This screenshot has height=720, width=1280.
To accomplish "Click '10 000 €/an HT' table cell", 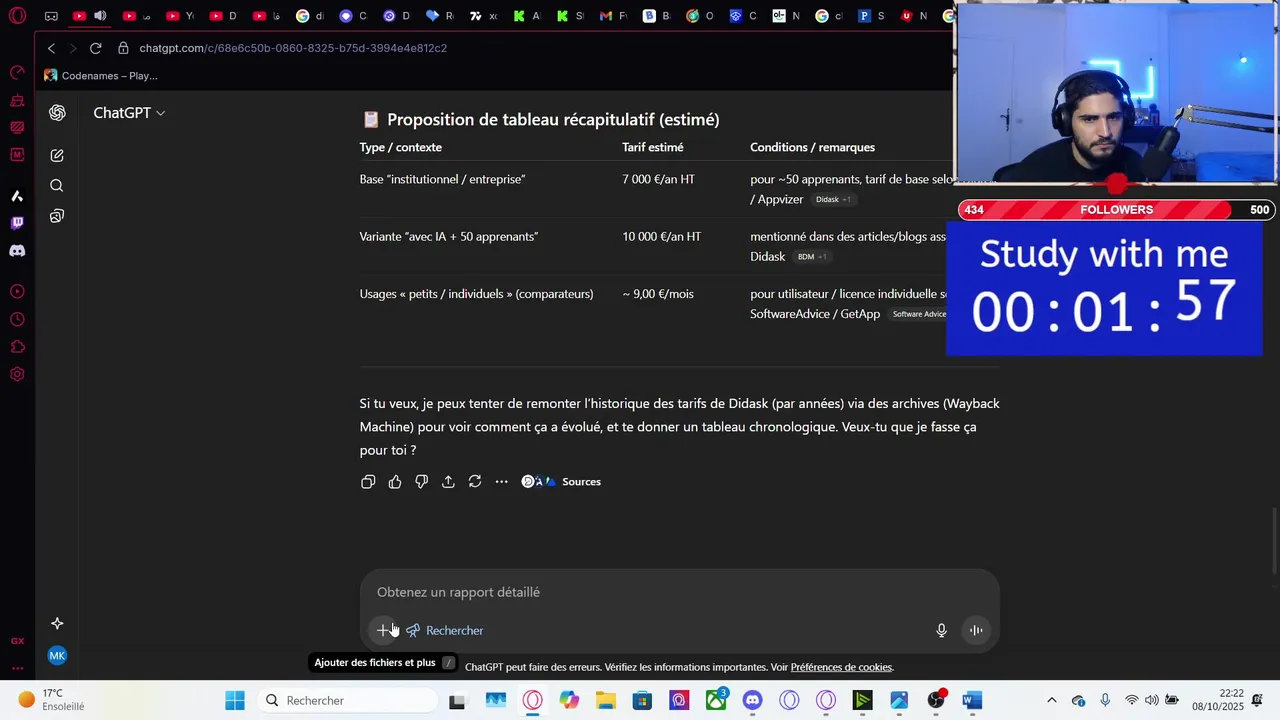I will 661,237.
